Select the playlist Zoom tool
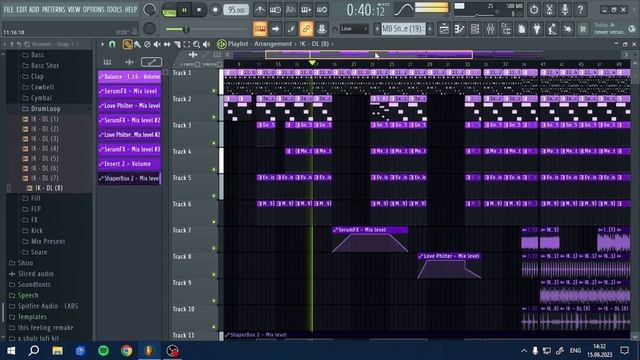 [x=197, y=44]
